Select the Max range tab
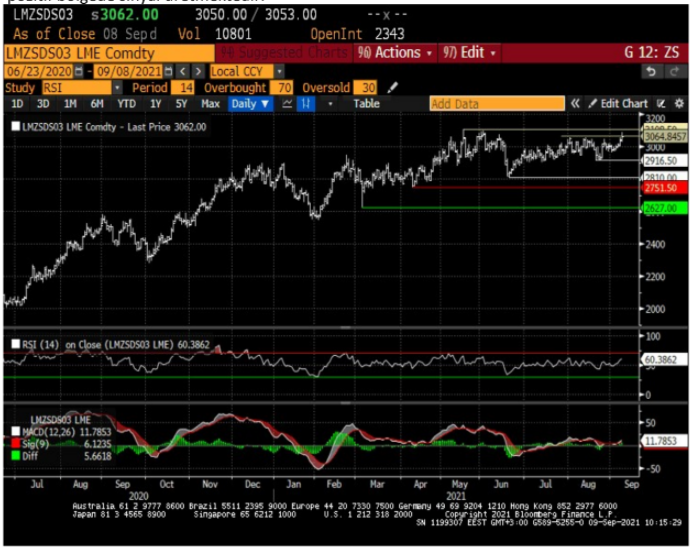The image size is (696, 551). (210, 104)
